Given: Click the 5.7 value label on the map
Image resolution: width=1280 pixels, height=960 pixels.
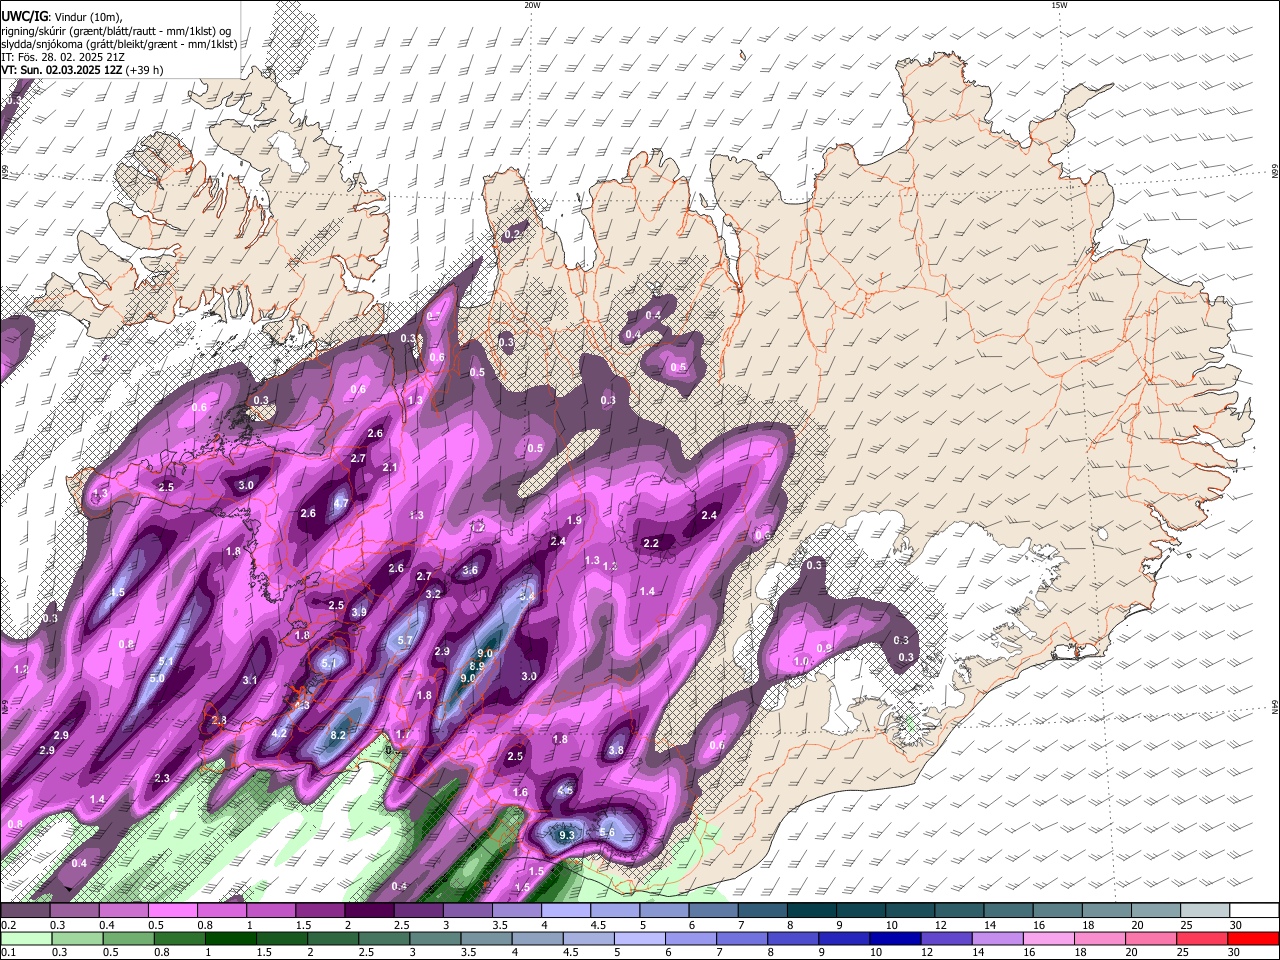Looking at the screenshot, I should [x=405, y=641].
